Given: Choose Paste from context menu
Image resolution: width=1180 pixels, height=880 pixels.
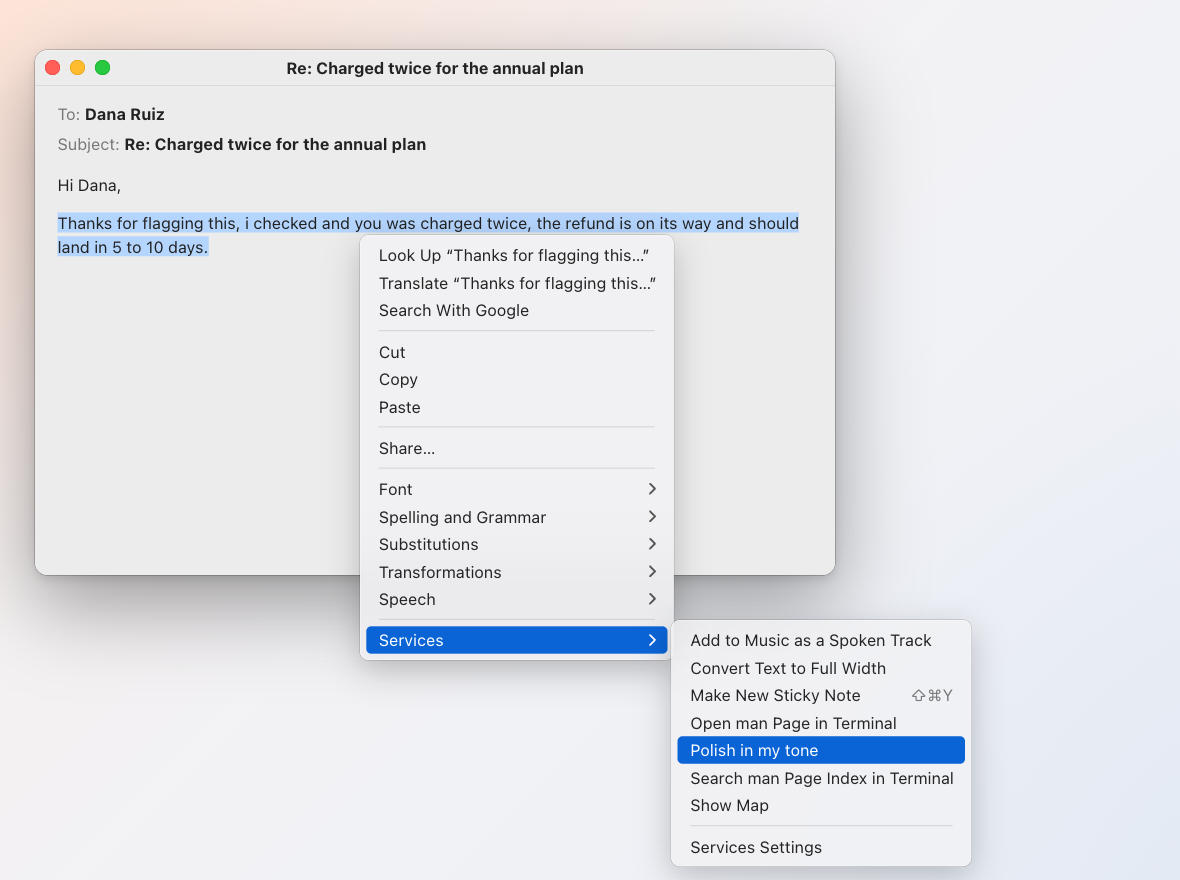Looking at the screenshot, I should pyautogui.click(x=516, y=407).
